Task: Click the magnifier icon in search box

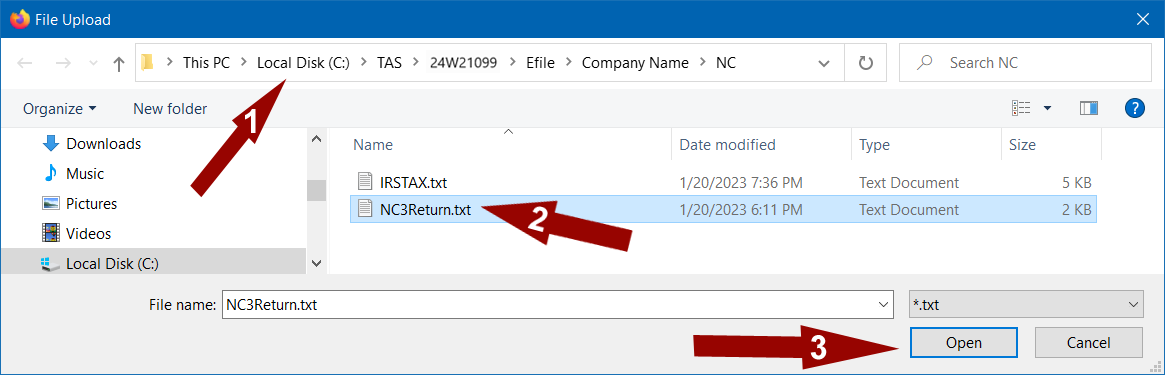Action: pyautogui.click(x=924, y=63)
